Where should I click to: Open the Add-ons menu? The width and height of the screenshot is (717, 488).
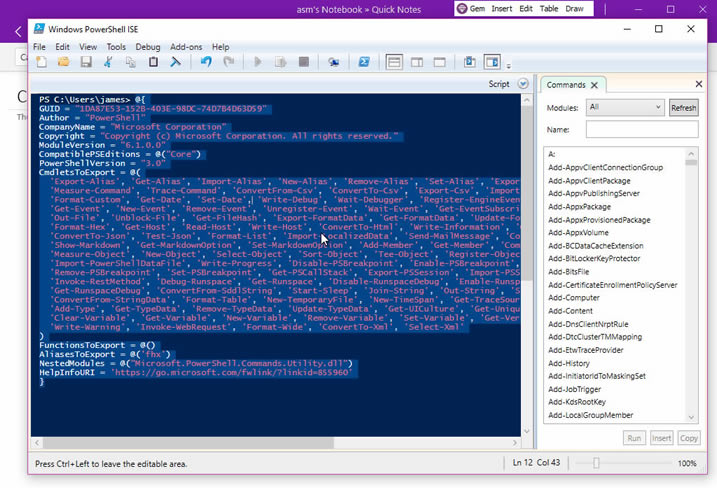186,47
